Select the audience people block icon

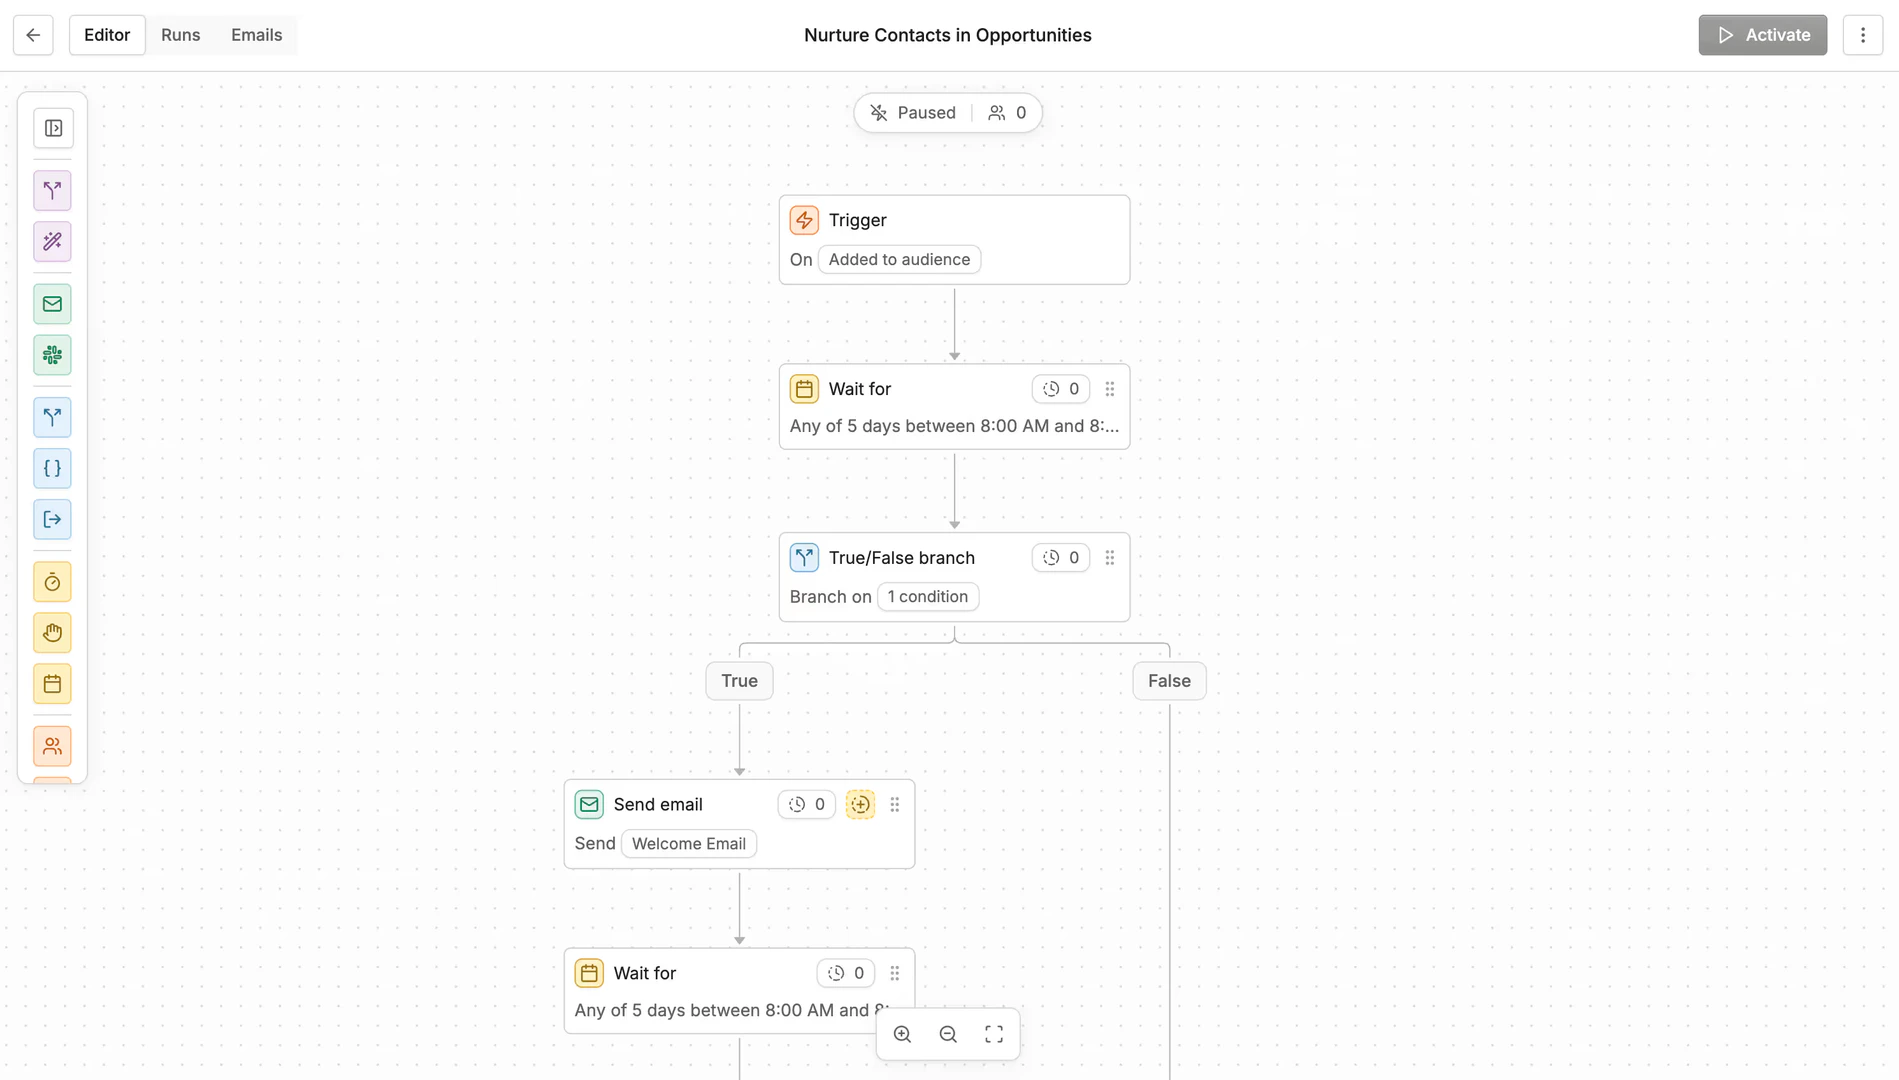[x=53, y=746]
